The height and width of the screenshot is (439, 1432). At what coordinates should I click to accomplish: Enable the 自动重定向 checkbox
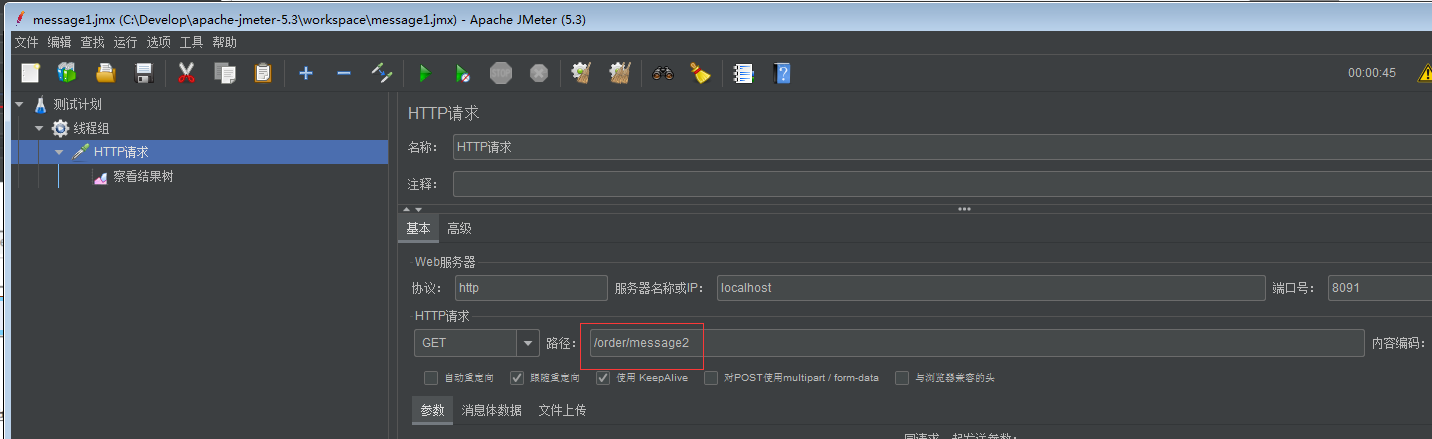click(431, 378)
